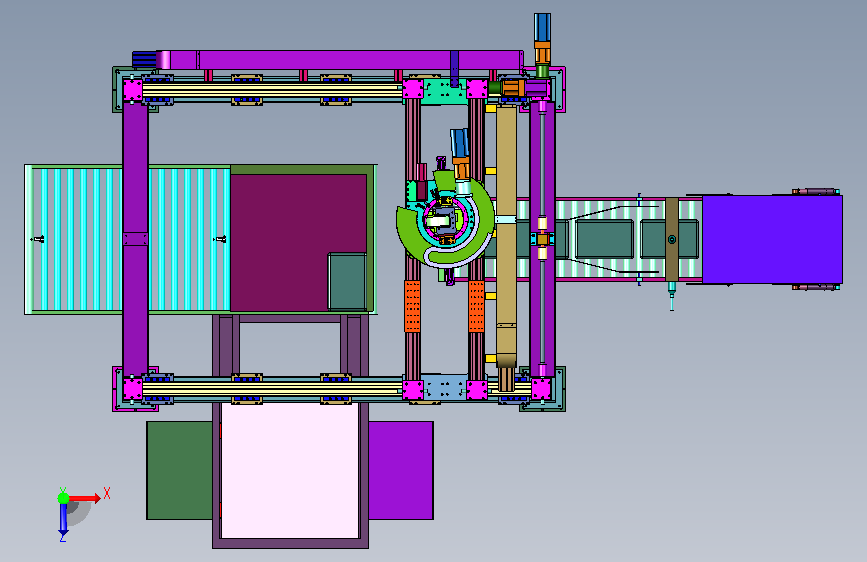Select the blue motor at the top right corner

pos(542,28)
